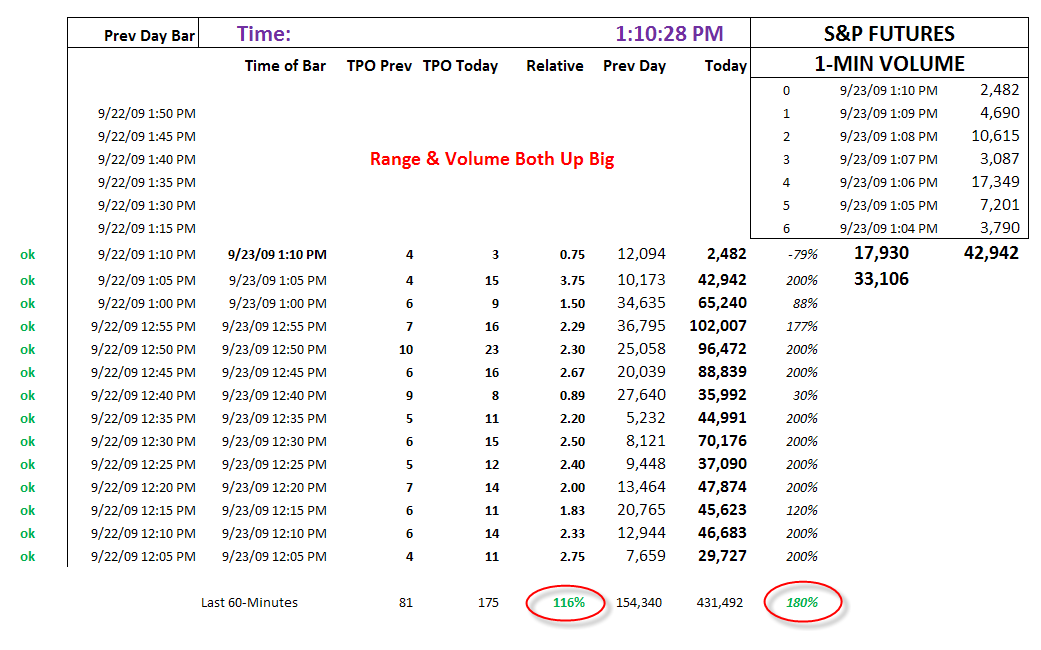Viewport: 1041px width, 650px height.
Task: Click the Relative column header
Action: click(x=555, y=66)
